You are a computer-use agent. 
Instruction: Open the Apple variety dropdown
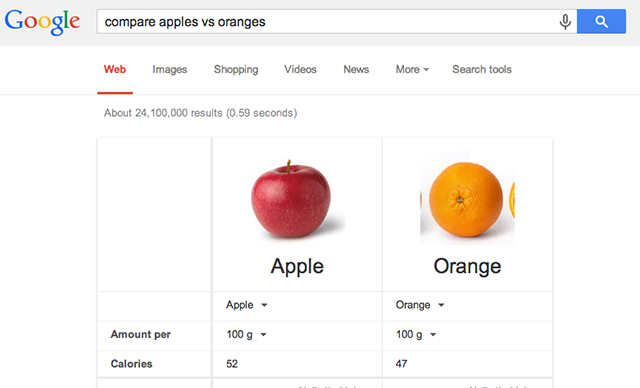click(x=247, y=305)
